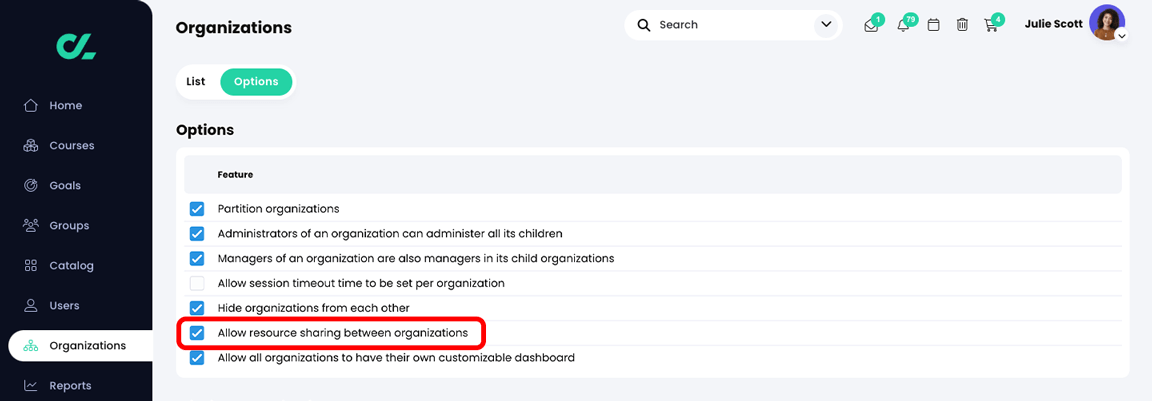The image size is (1152, 401).
Task: Open the shopping cart icon
Action: click(990, 26)
